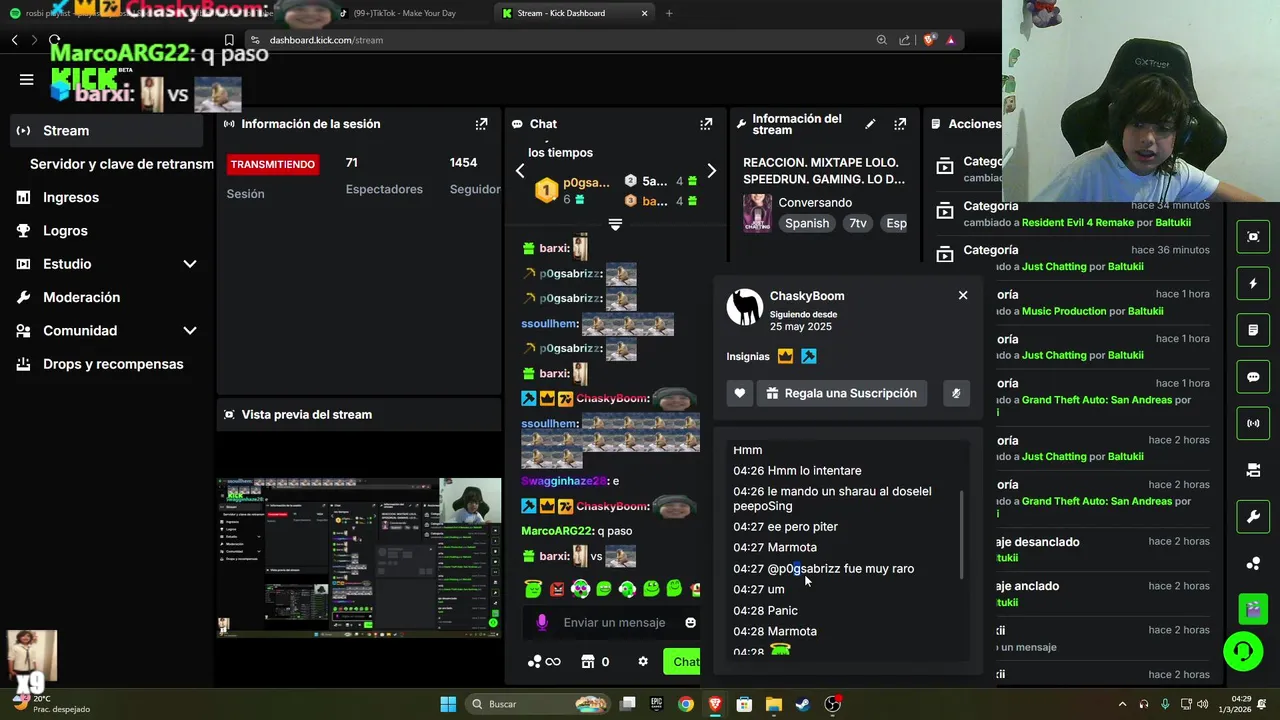The height and width of the screenshot is (720, 1280).
Task: Pop out Información de la sesión panel
Action: pyautogui.click(x=481, y=124)
